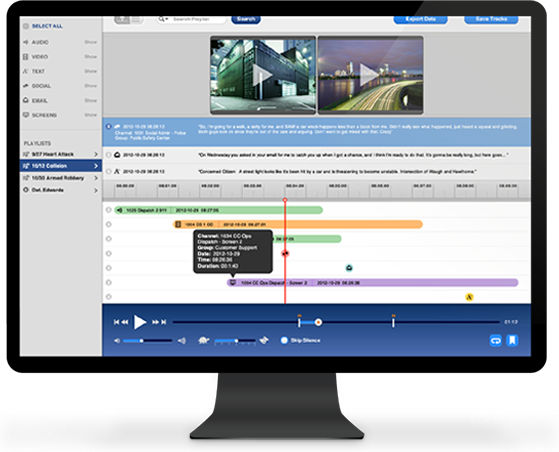Click the loop playback icon
The image size is (559, 452).
[x=496, y=340]
